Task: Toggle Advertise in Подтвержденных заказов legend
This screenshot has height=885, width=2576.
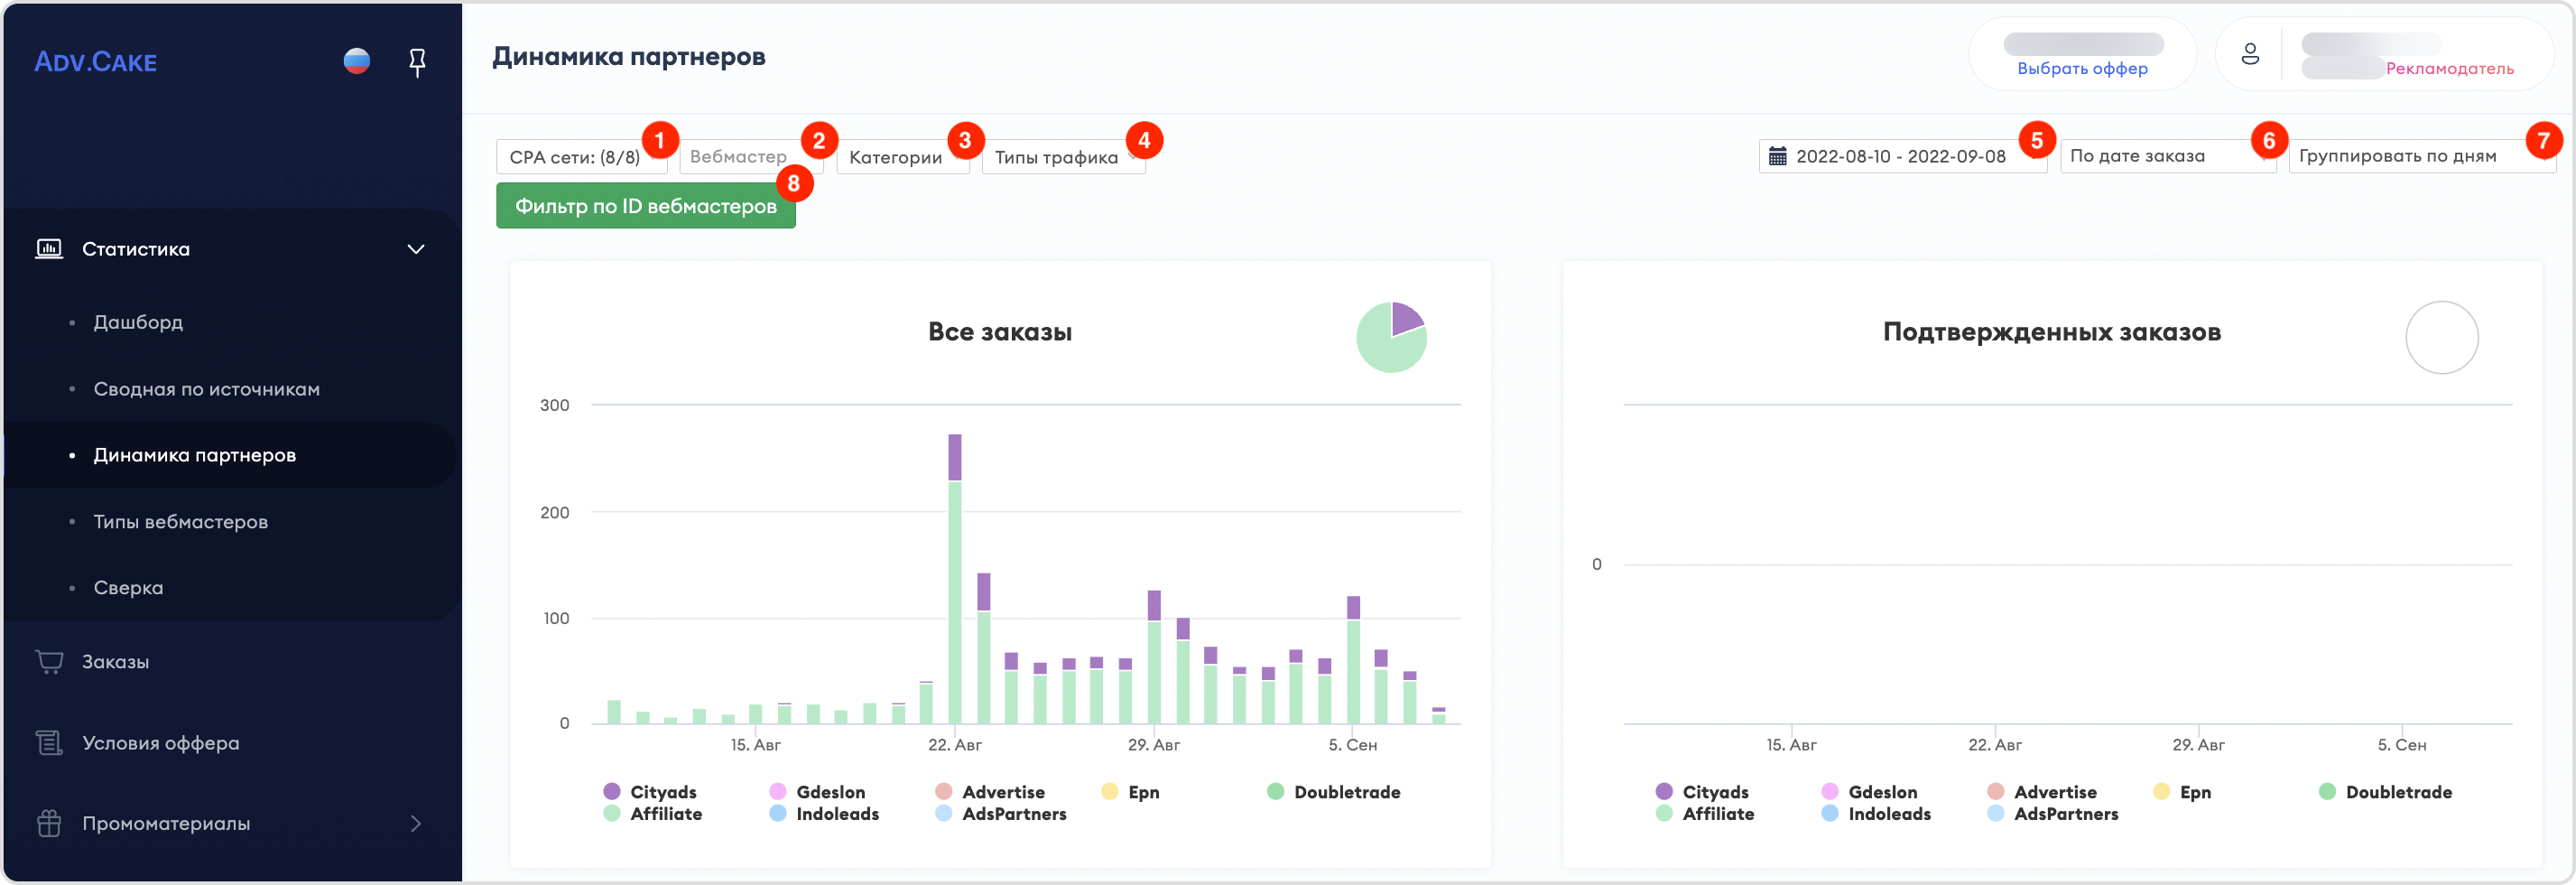Action: click(x=2043, y=792)
